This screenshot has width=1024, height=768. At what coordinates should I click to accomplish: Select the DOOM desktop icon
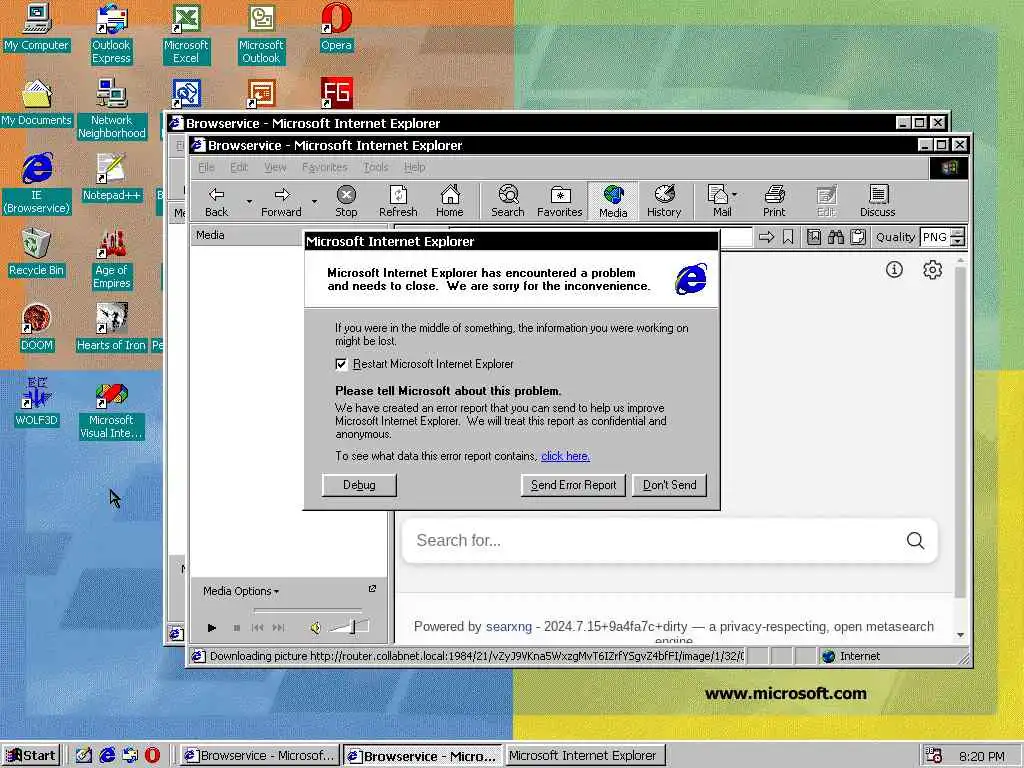pyautogui.click(x=37, y=328)
